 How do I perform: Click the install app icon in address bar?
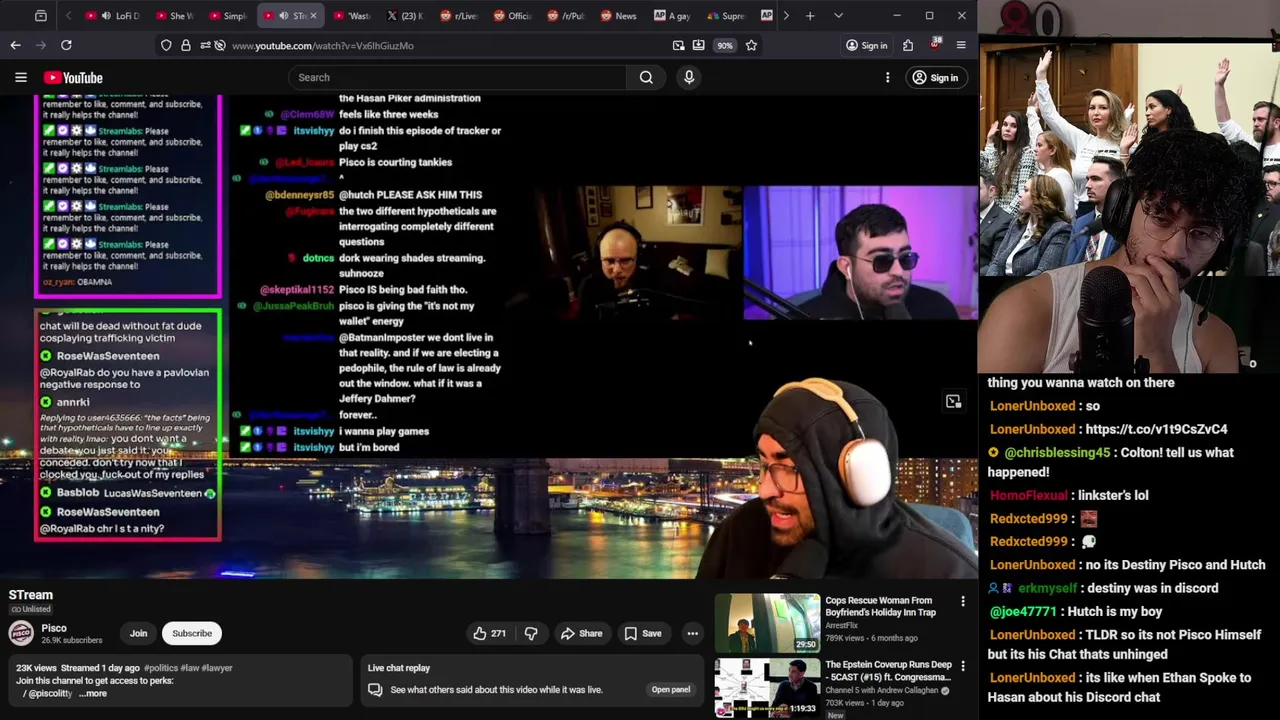698,45
